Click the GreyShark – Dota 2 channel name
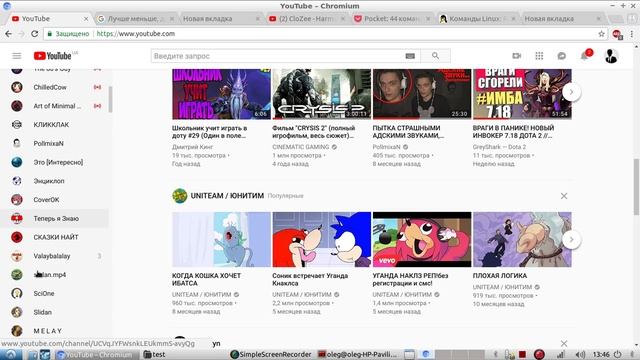 point(499,147)
